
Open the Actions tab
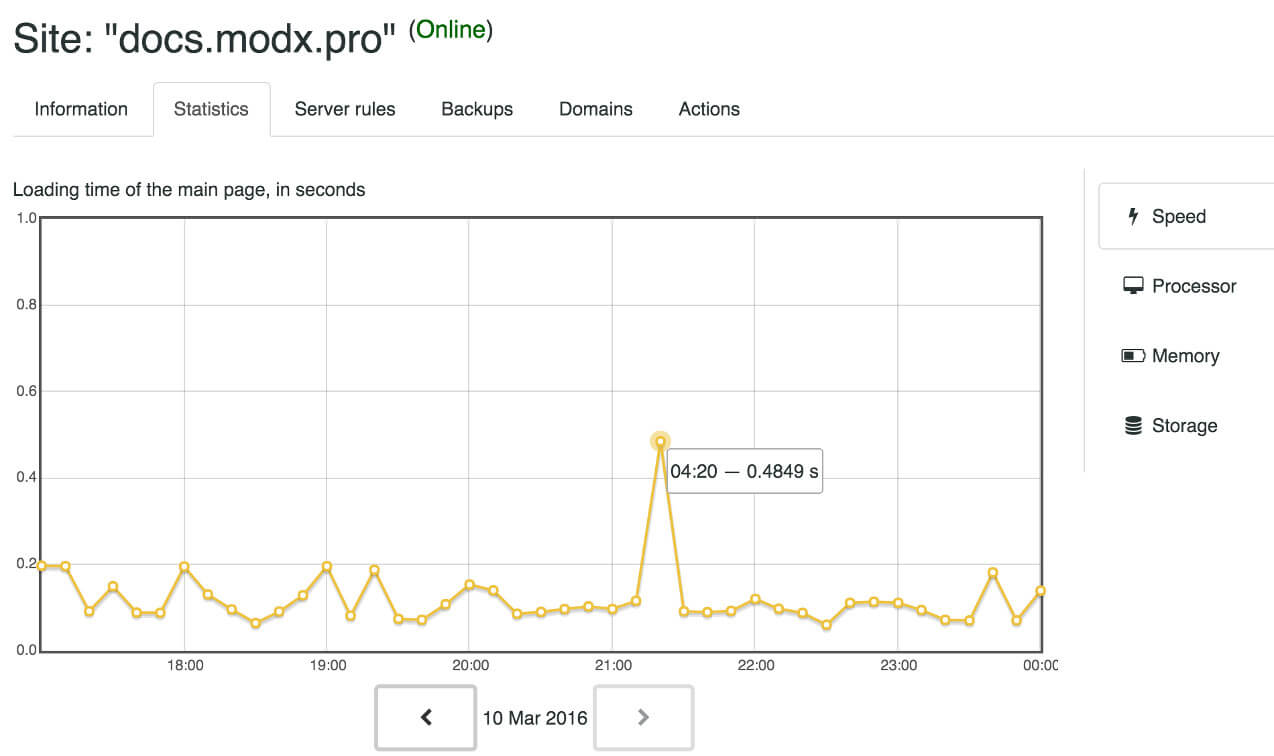tap(709, 109)
